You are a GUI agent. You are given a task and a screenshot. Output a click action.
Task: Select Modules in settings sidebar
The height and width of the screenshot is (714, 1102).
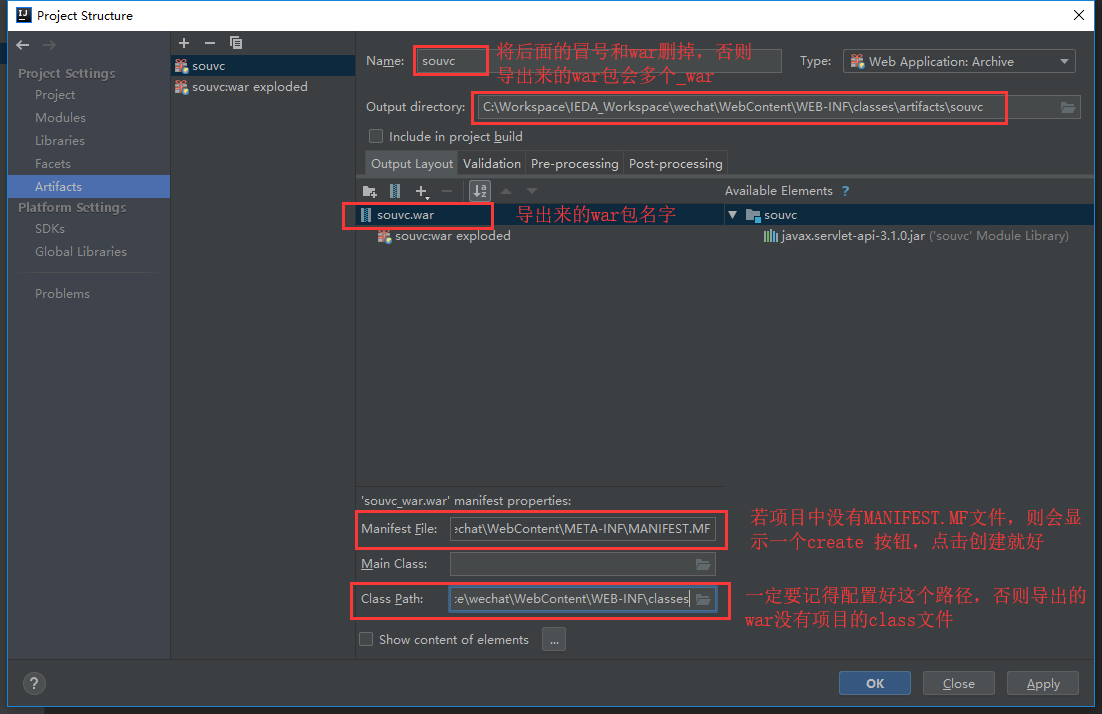tap(60, 117)
